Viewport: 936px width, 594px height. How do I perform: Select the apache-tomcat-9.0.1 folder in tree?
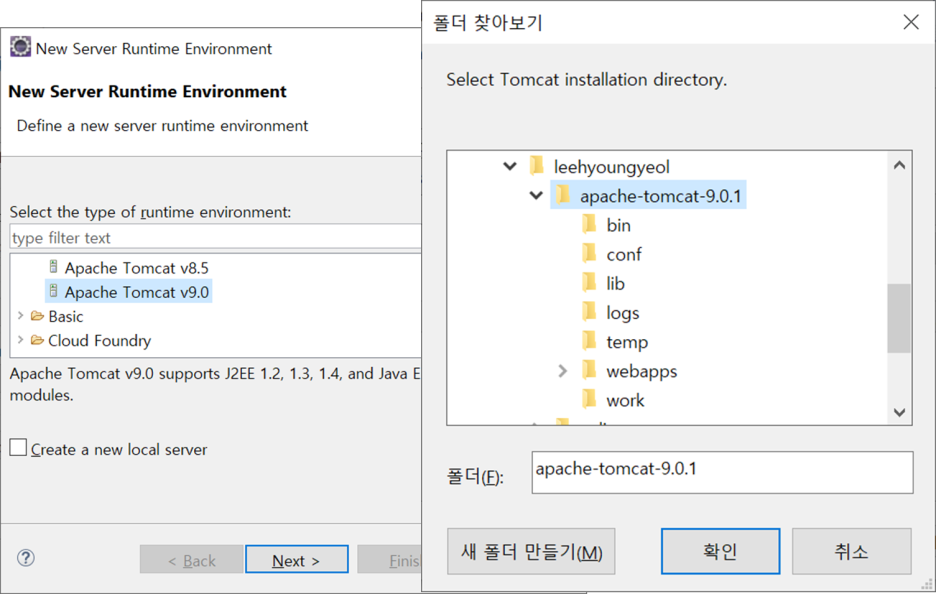(x=661, y=196)
